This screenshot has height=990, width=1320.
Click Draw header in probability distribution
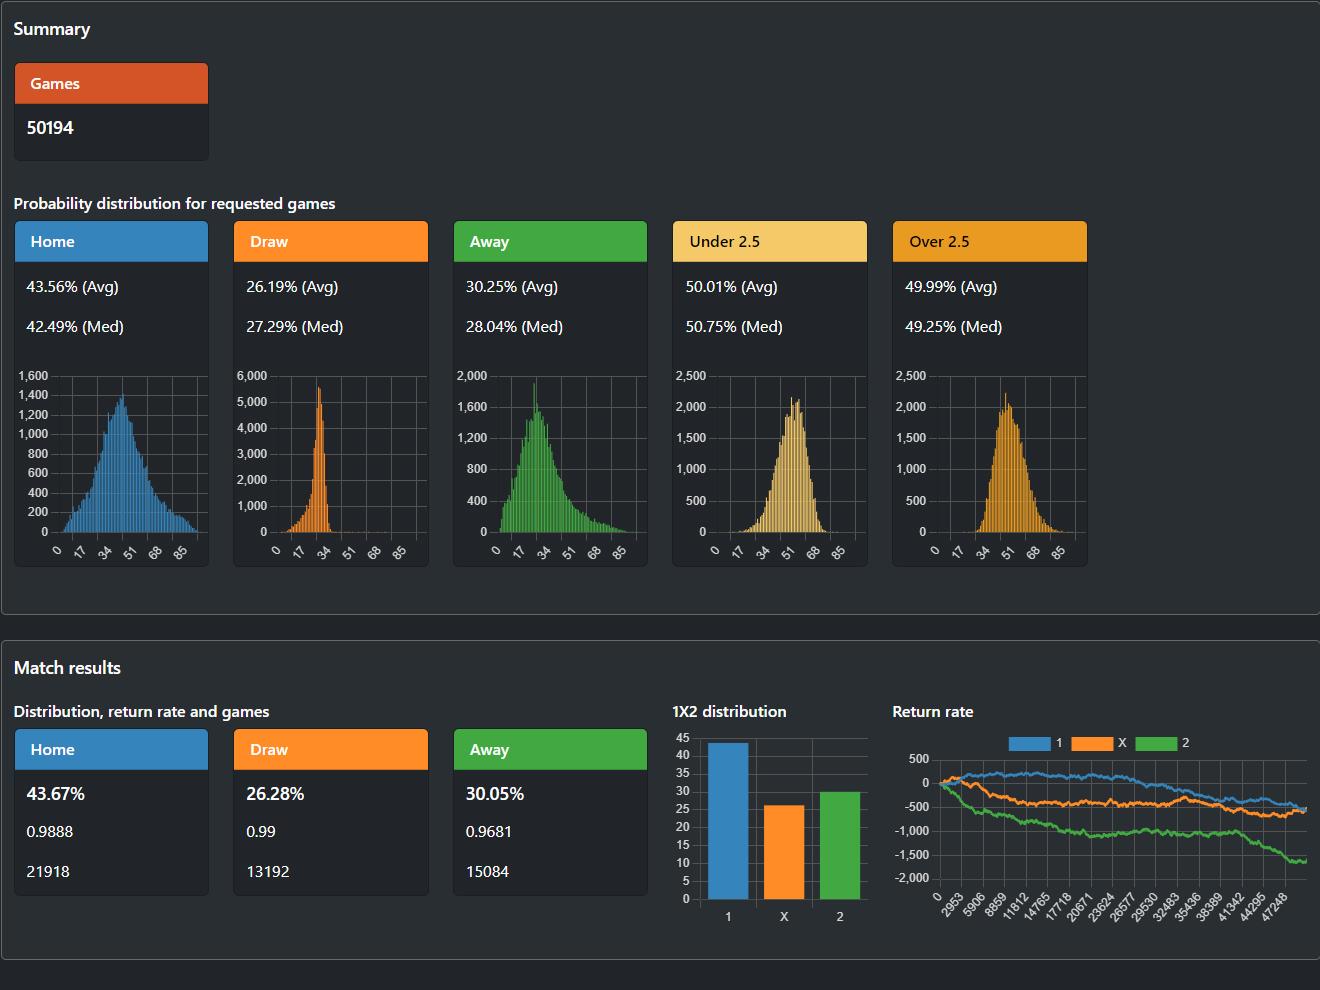point(331,242)
